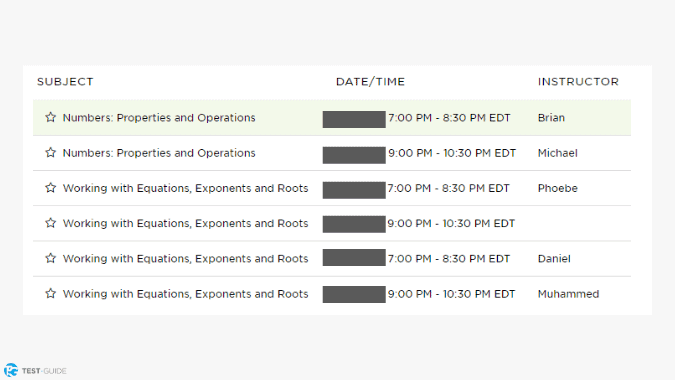
Task: Open Numbers: Properties and Operations with Michael
Action: pyautogui.click(x=159, y=153)
